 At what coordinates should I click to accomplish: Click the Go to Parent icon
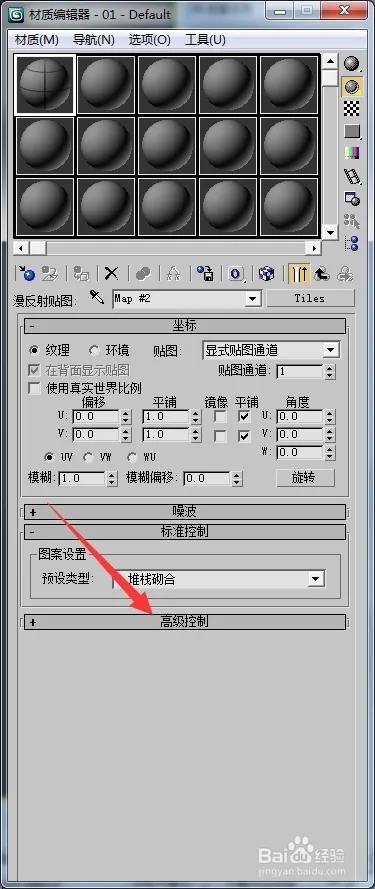[x=322, y=274]
